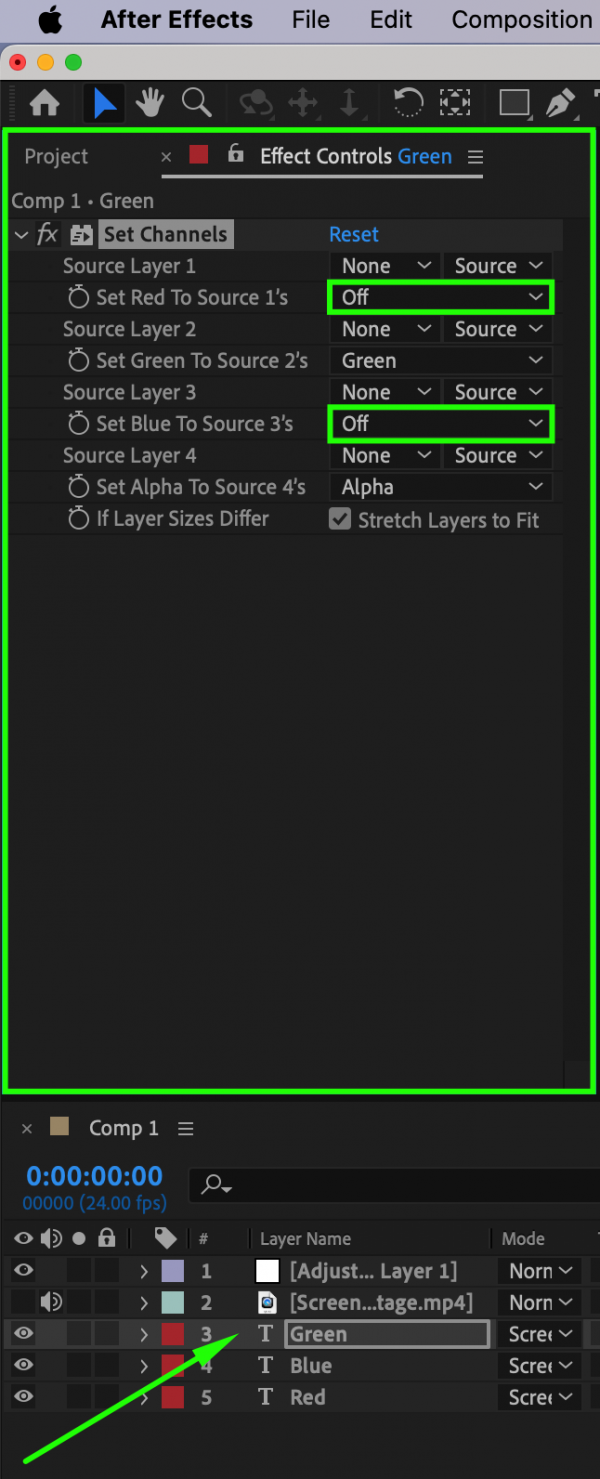This screenshot has width=600, height=1479.
Task: Hide the Blue layer with its eye icon
Action: coord(23,1365)
